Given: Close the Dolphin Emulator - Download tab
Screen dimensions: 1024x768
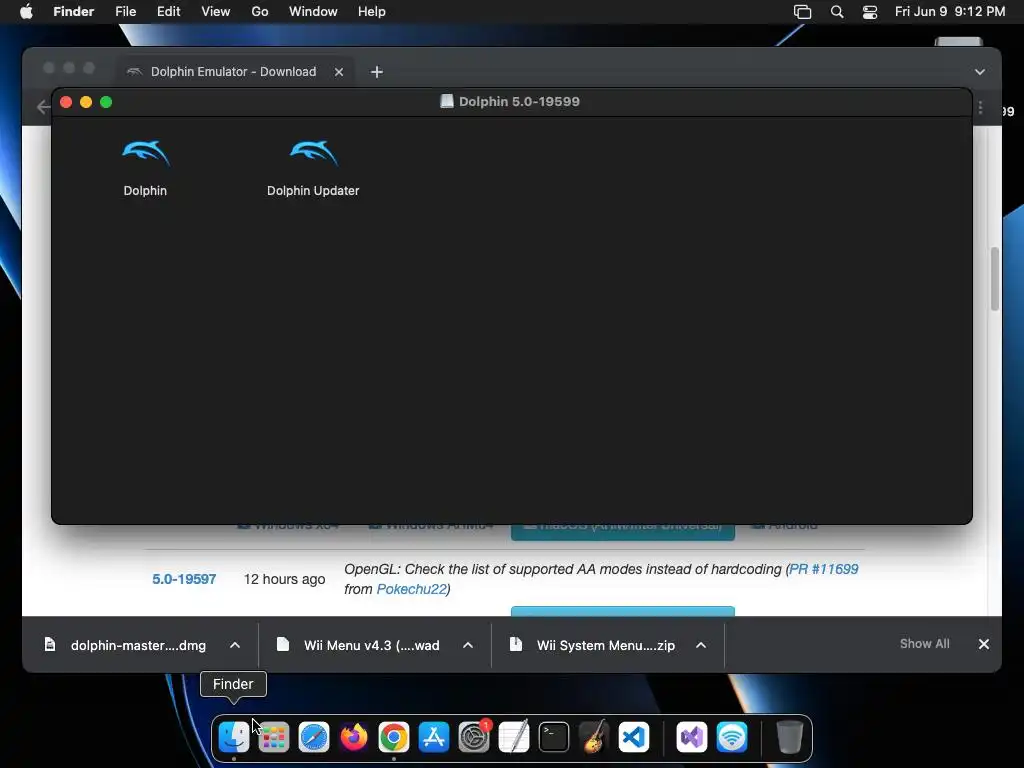Looking at the screenshot, I should 339,72.
